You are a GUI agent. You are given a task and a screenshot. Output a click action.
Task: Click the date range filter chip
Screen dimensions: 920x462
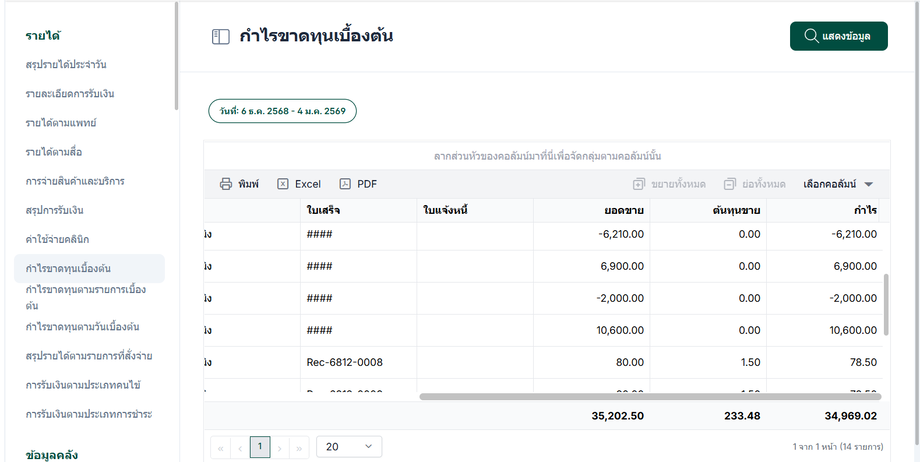tap(282, 111)
